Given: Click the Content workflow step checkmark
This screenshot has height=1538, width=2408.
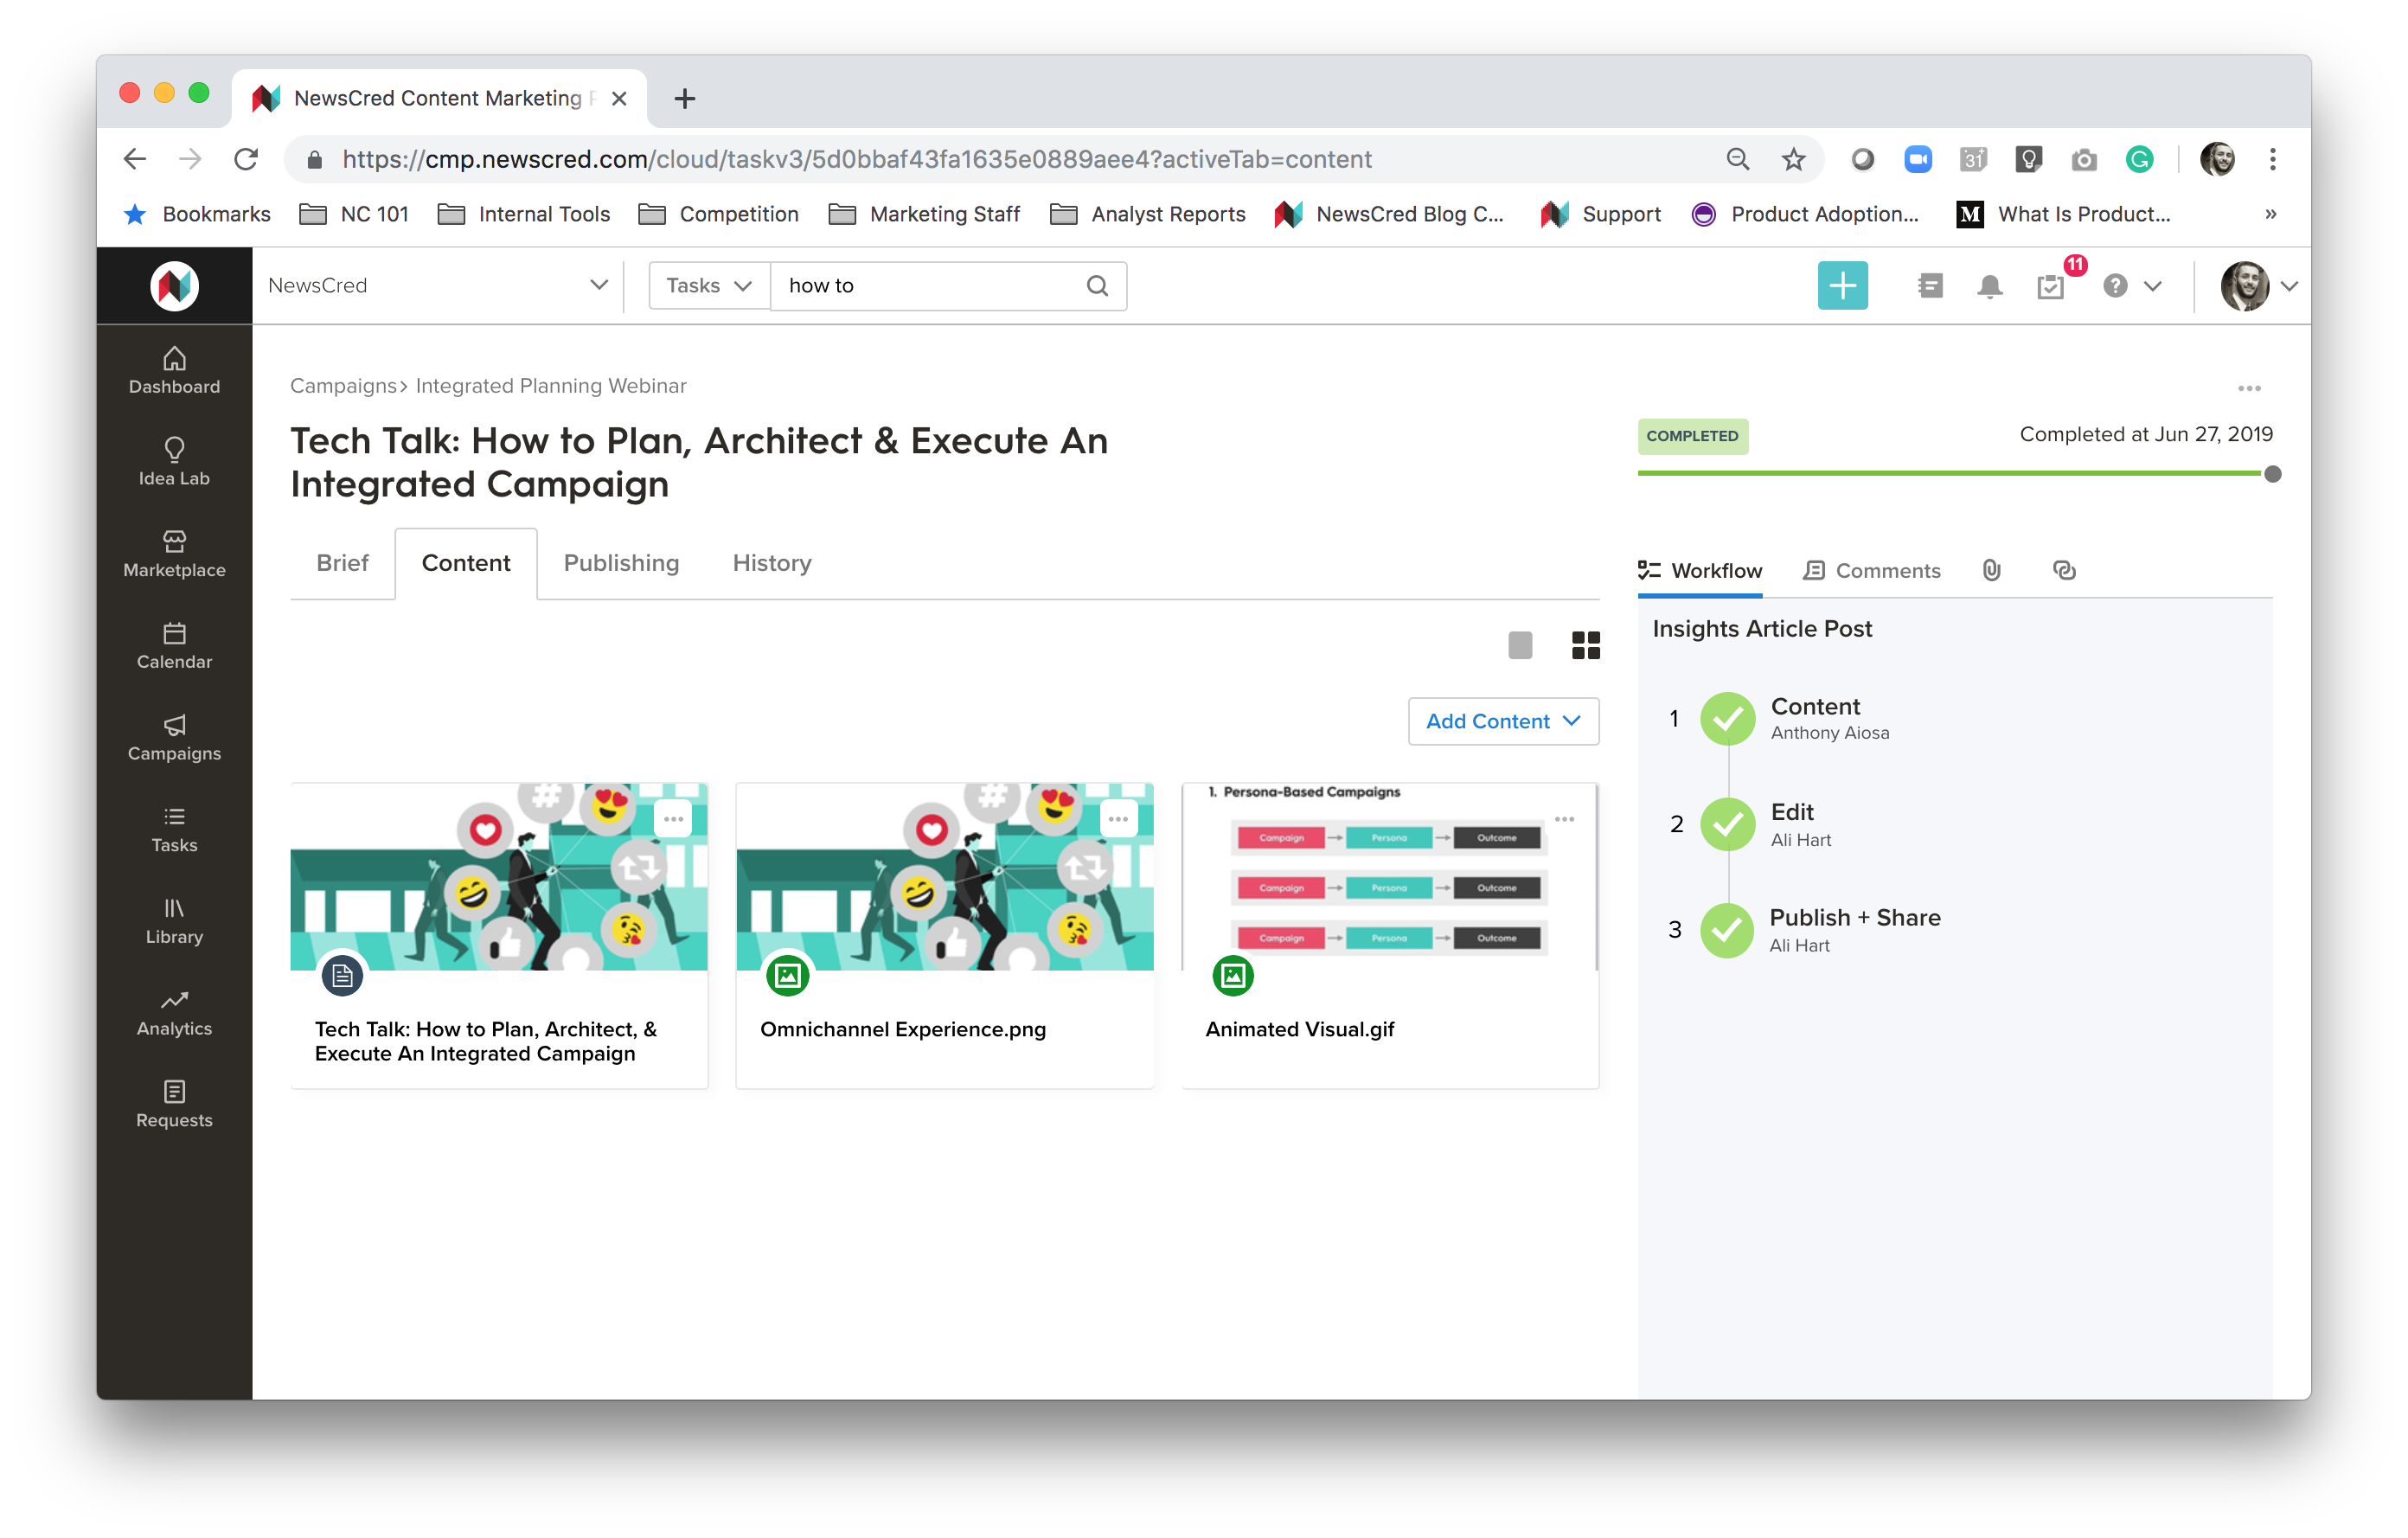Looking at the screenshot, I should [1727, 718].
